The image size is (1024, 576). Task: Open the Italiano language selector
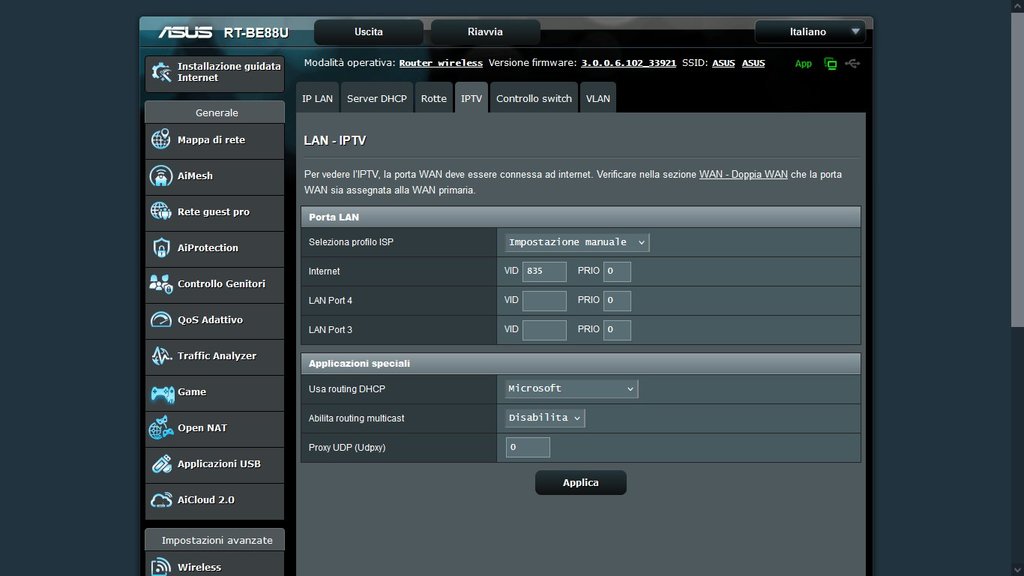click(x=809, y=32)
